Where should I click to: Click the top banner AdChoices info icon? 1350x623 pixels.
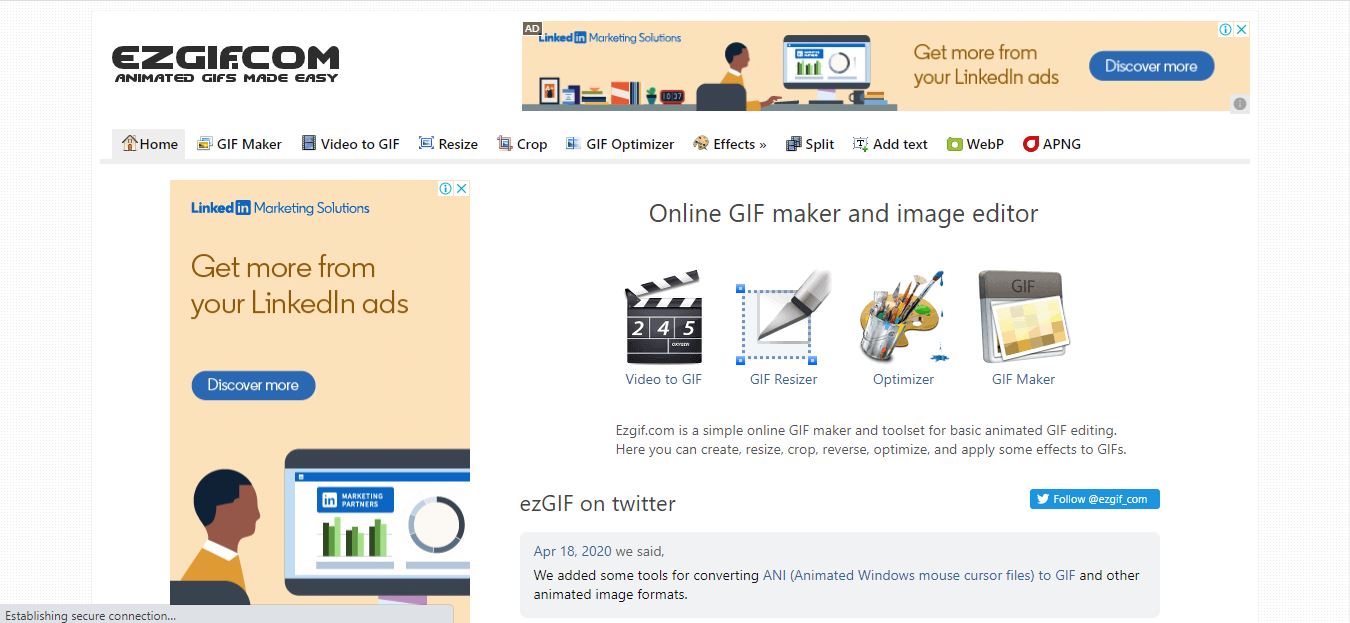pos(1226,29)
